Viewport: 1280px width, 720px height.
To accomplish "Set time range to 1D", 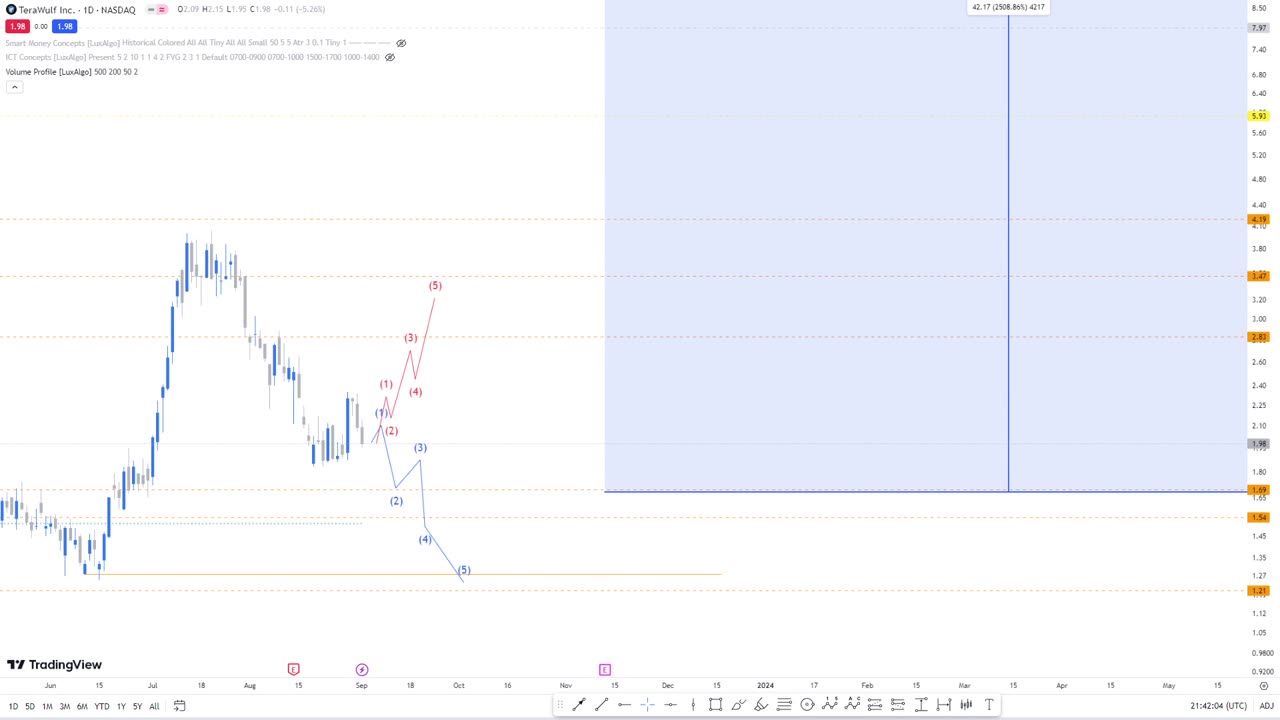I will pos(13,706).
